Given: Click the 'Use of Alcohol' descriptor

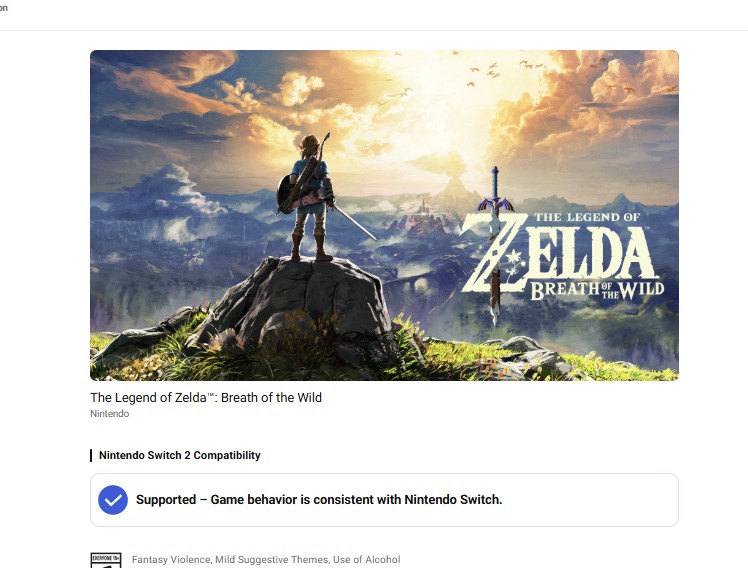Looking at the screenshot, I should click(x=366, y=559).
